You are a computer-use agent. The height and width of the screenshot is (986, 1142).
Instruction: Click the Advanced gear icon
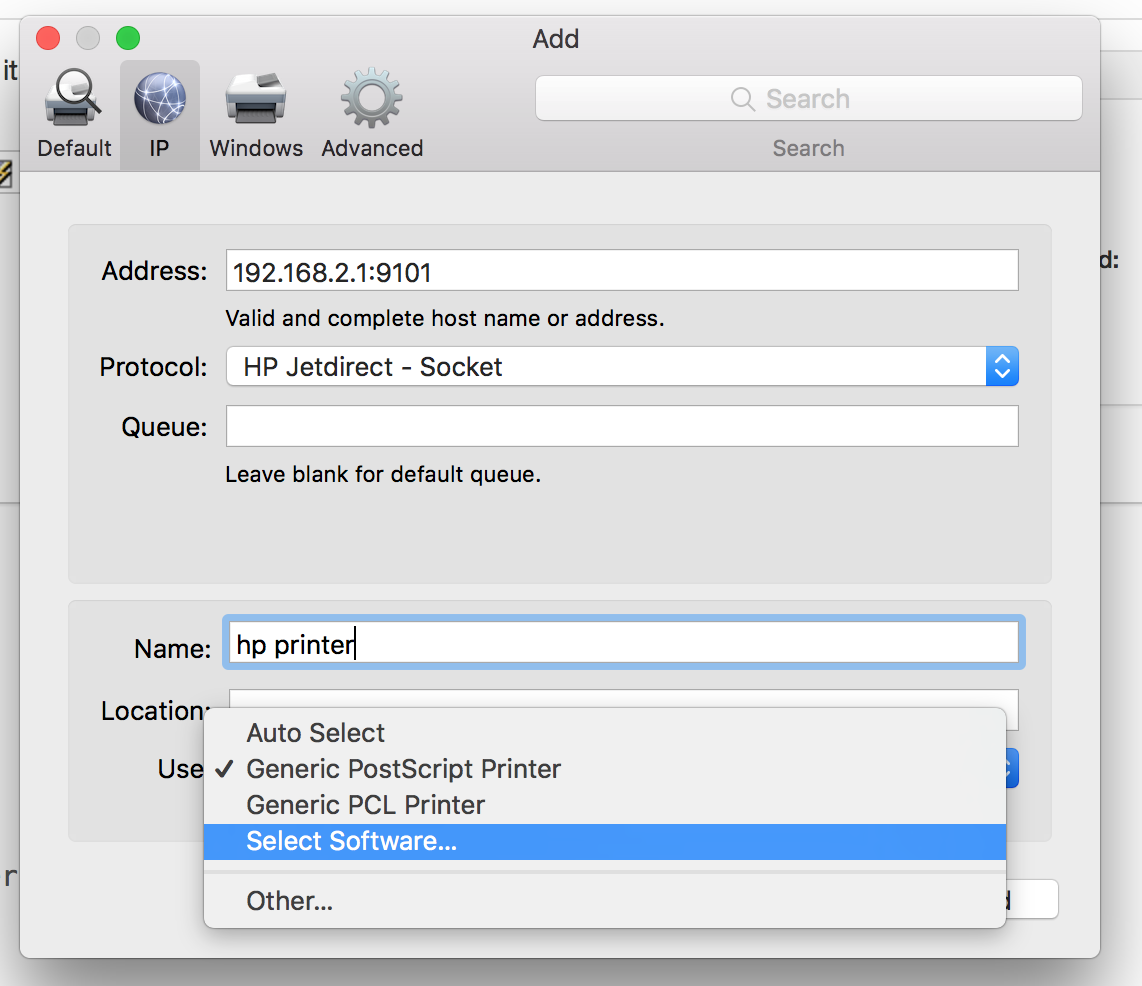[372, 100]
